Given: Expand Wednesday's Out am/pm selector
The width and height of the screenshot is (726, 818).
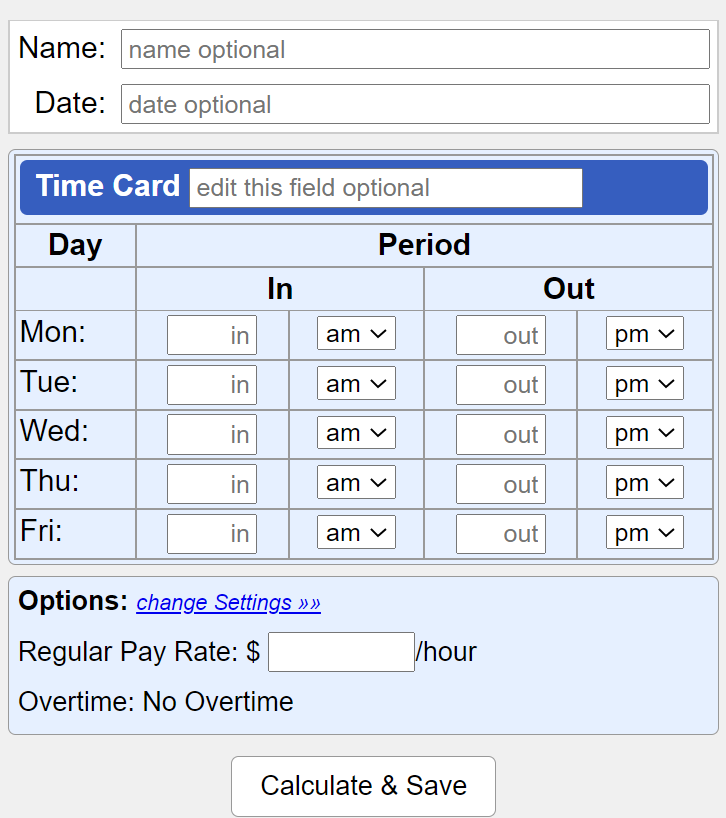Looking at the screenshot, I should point(644,433).
